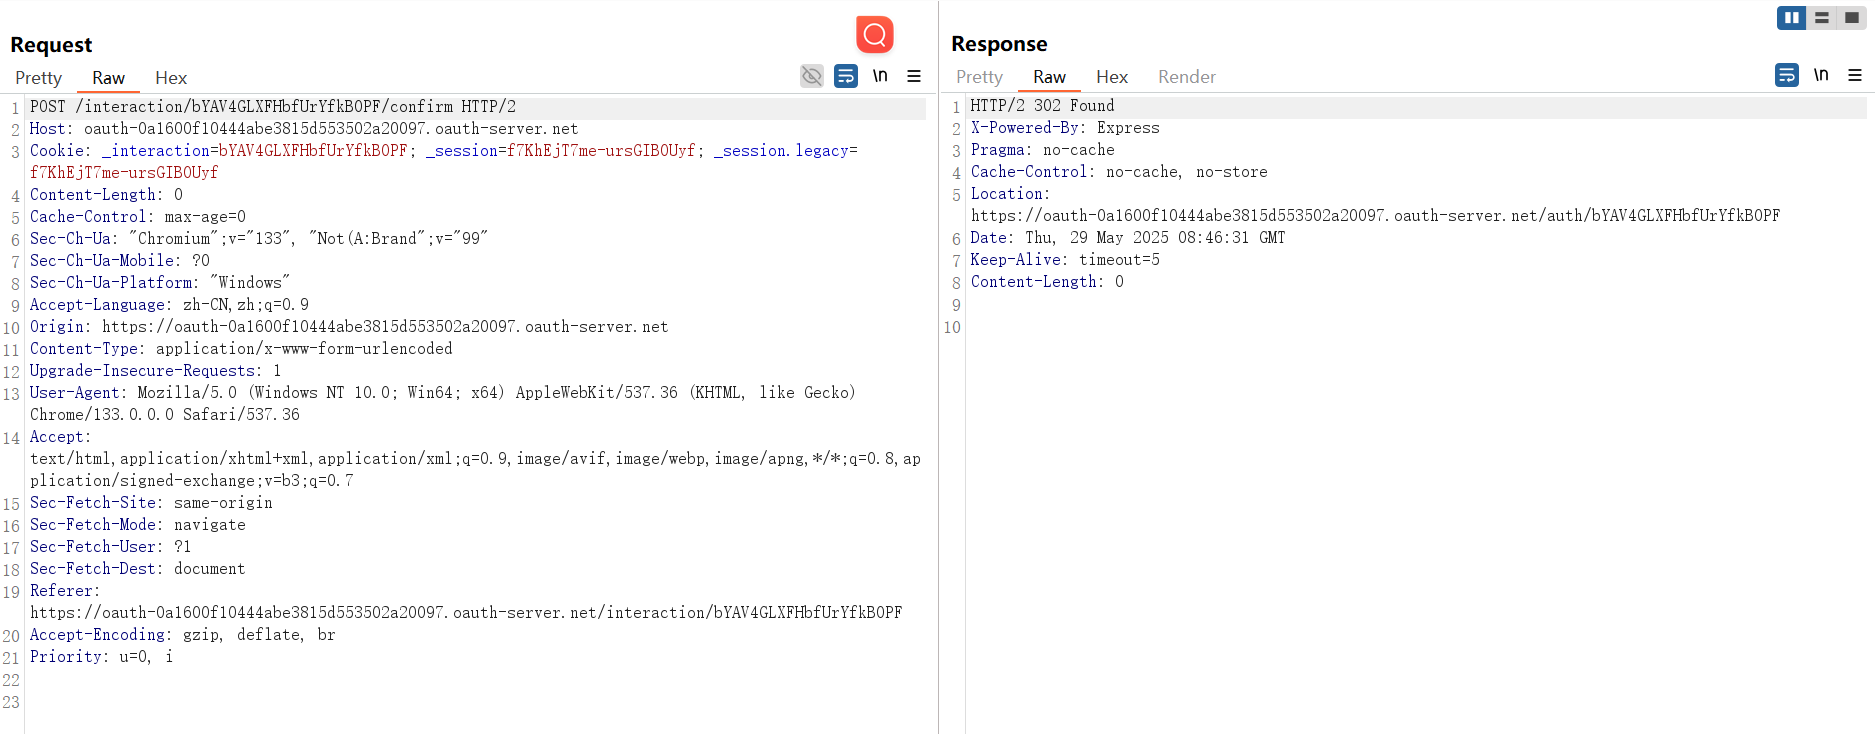1875x734 pixels.
Task: Switch to the Response Pretty tab
Action: pos(979,77)
